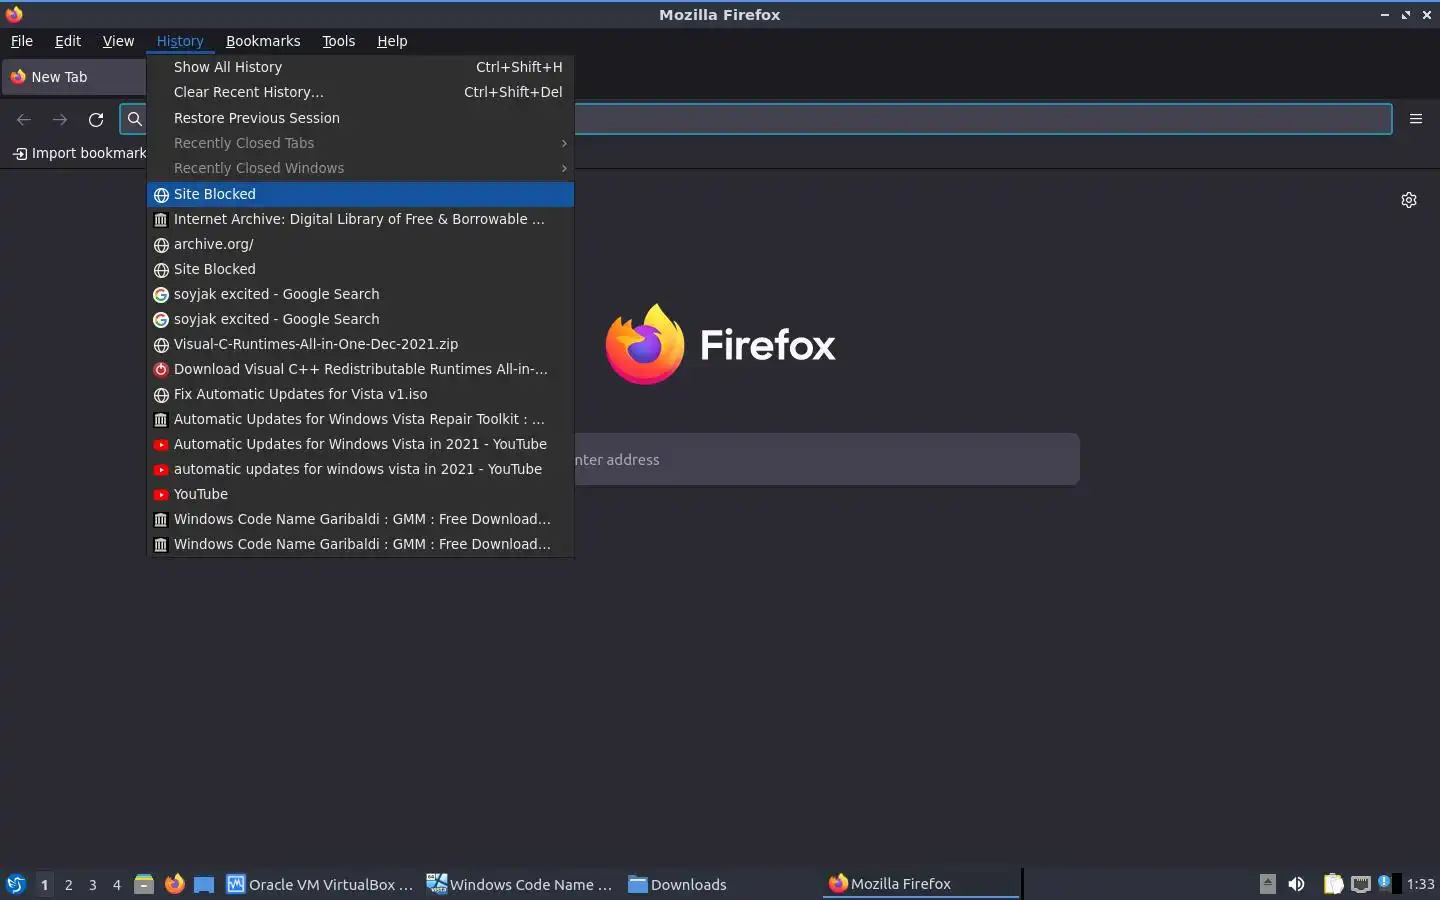The width and height of the screenshot is (1440, 900).
Task: Select Show All History
Action: click(360, 67)
